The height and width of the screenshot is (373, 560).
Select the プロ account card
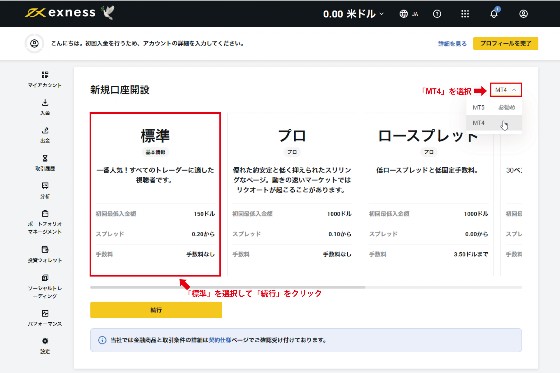click(292, 194)
